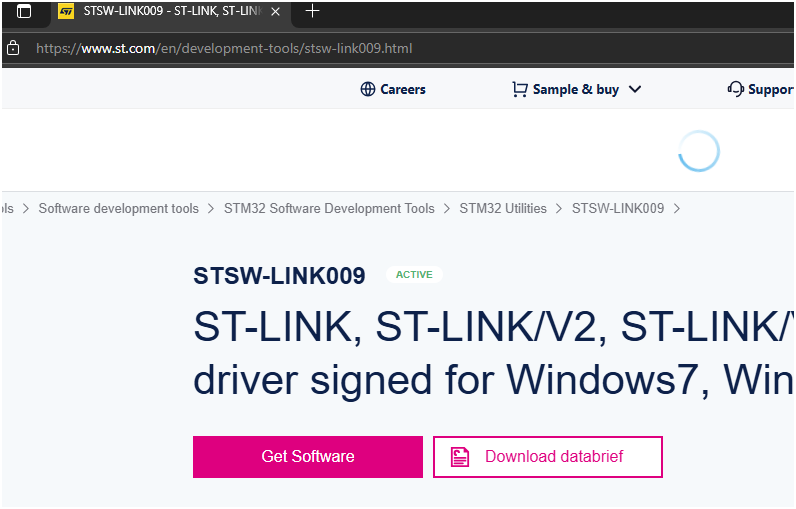Click the shopping cart icon
Viewport: 796px width, 509px height.
pyautogui.click(x=520, y=89)
